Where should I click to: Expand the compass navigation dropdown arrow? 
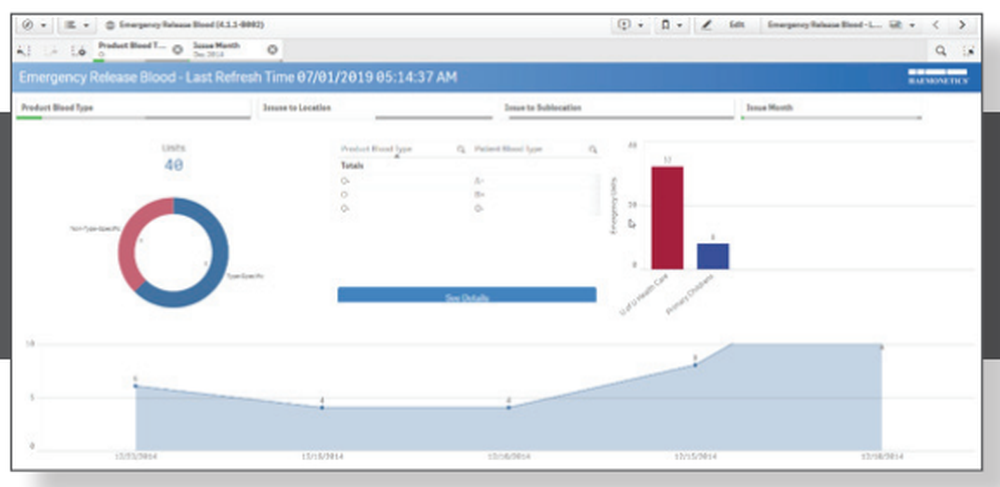click(x=43, y=25)
